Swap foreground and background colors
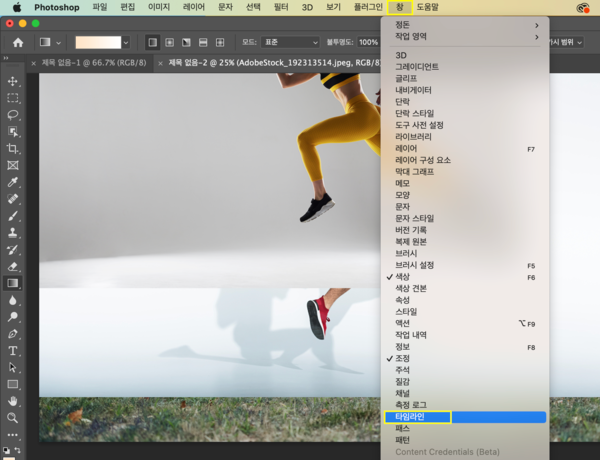This screenshot has height=460, width=600. [x=17, y=450]
